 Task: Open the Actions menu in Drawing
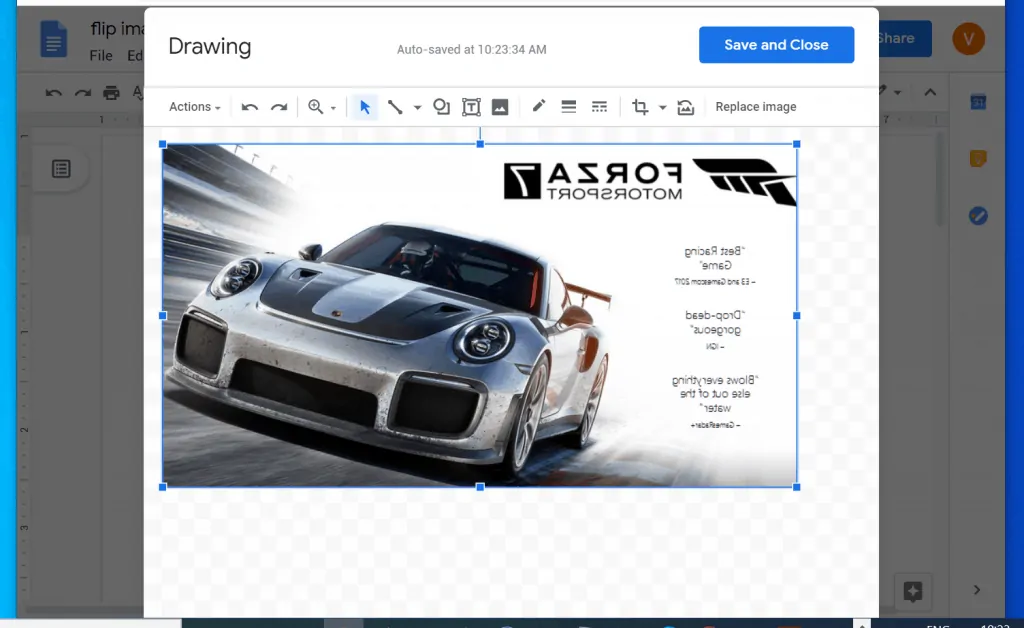[x=195, y=107]
